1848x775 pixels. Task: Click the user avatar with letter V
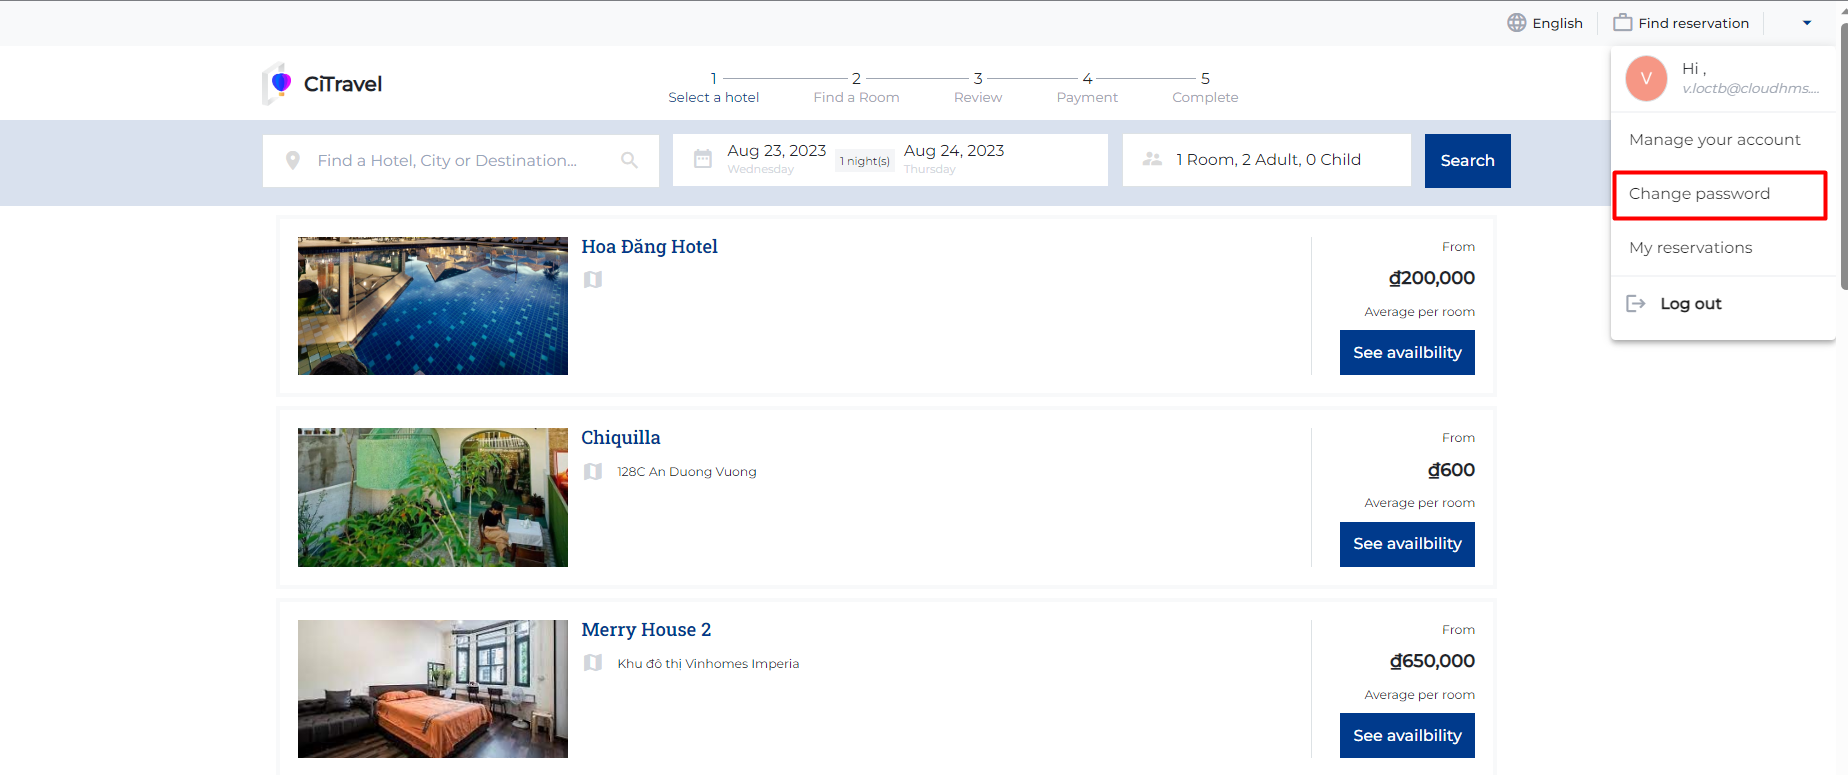click(1646, 79)
